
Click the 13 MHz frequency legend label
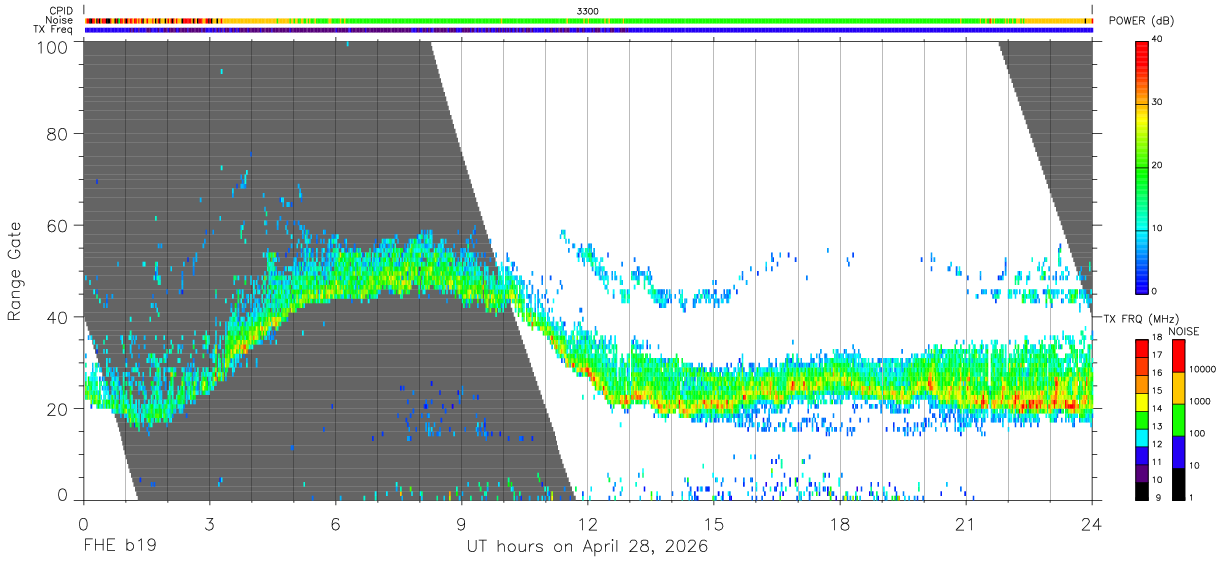coord(1159,426)
